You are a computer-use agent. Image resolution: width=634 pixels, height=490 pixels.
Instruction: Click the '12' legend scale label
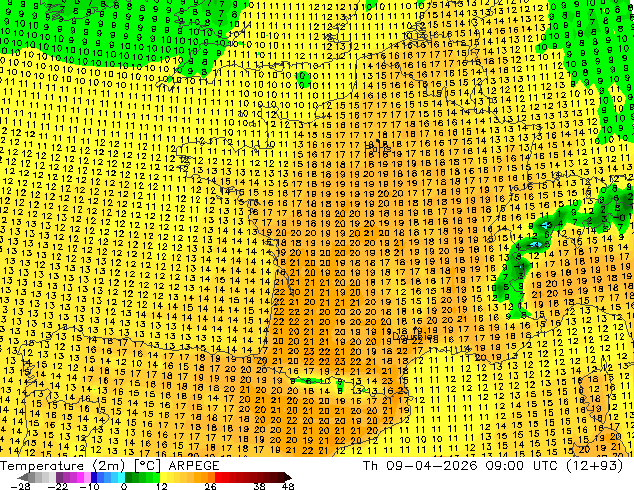coord(162,486)
